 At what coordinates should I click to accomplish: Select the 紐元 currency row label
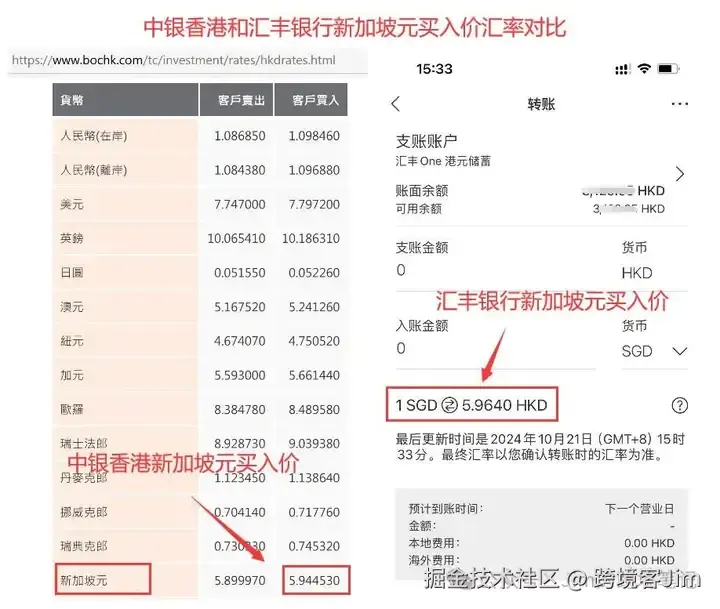click(72, 341)
